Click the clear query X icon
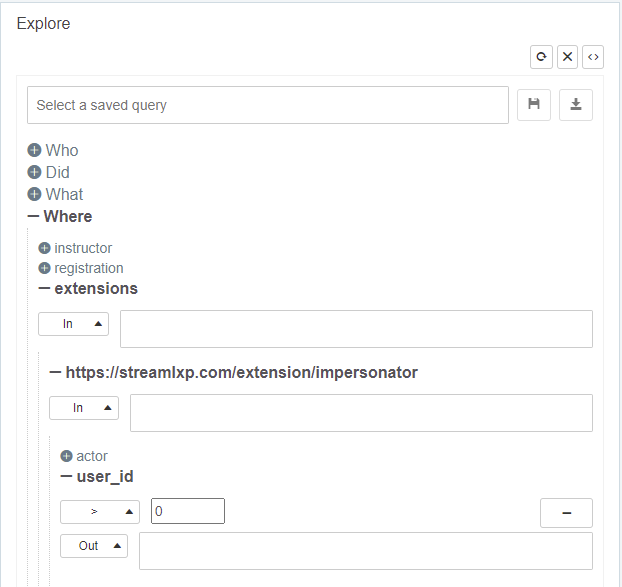This screenshot has width=622, height=587. [567, 57]
